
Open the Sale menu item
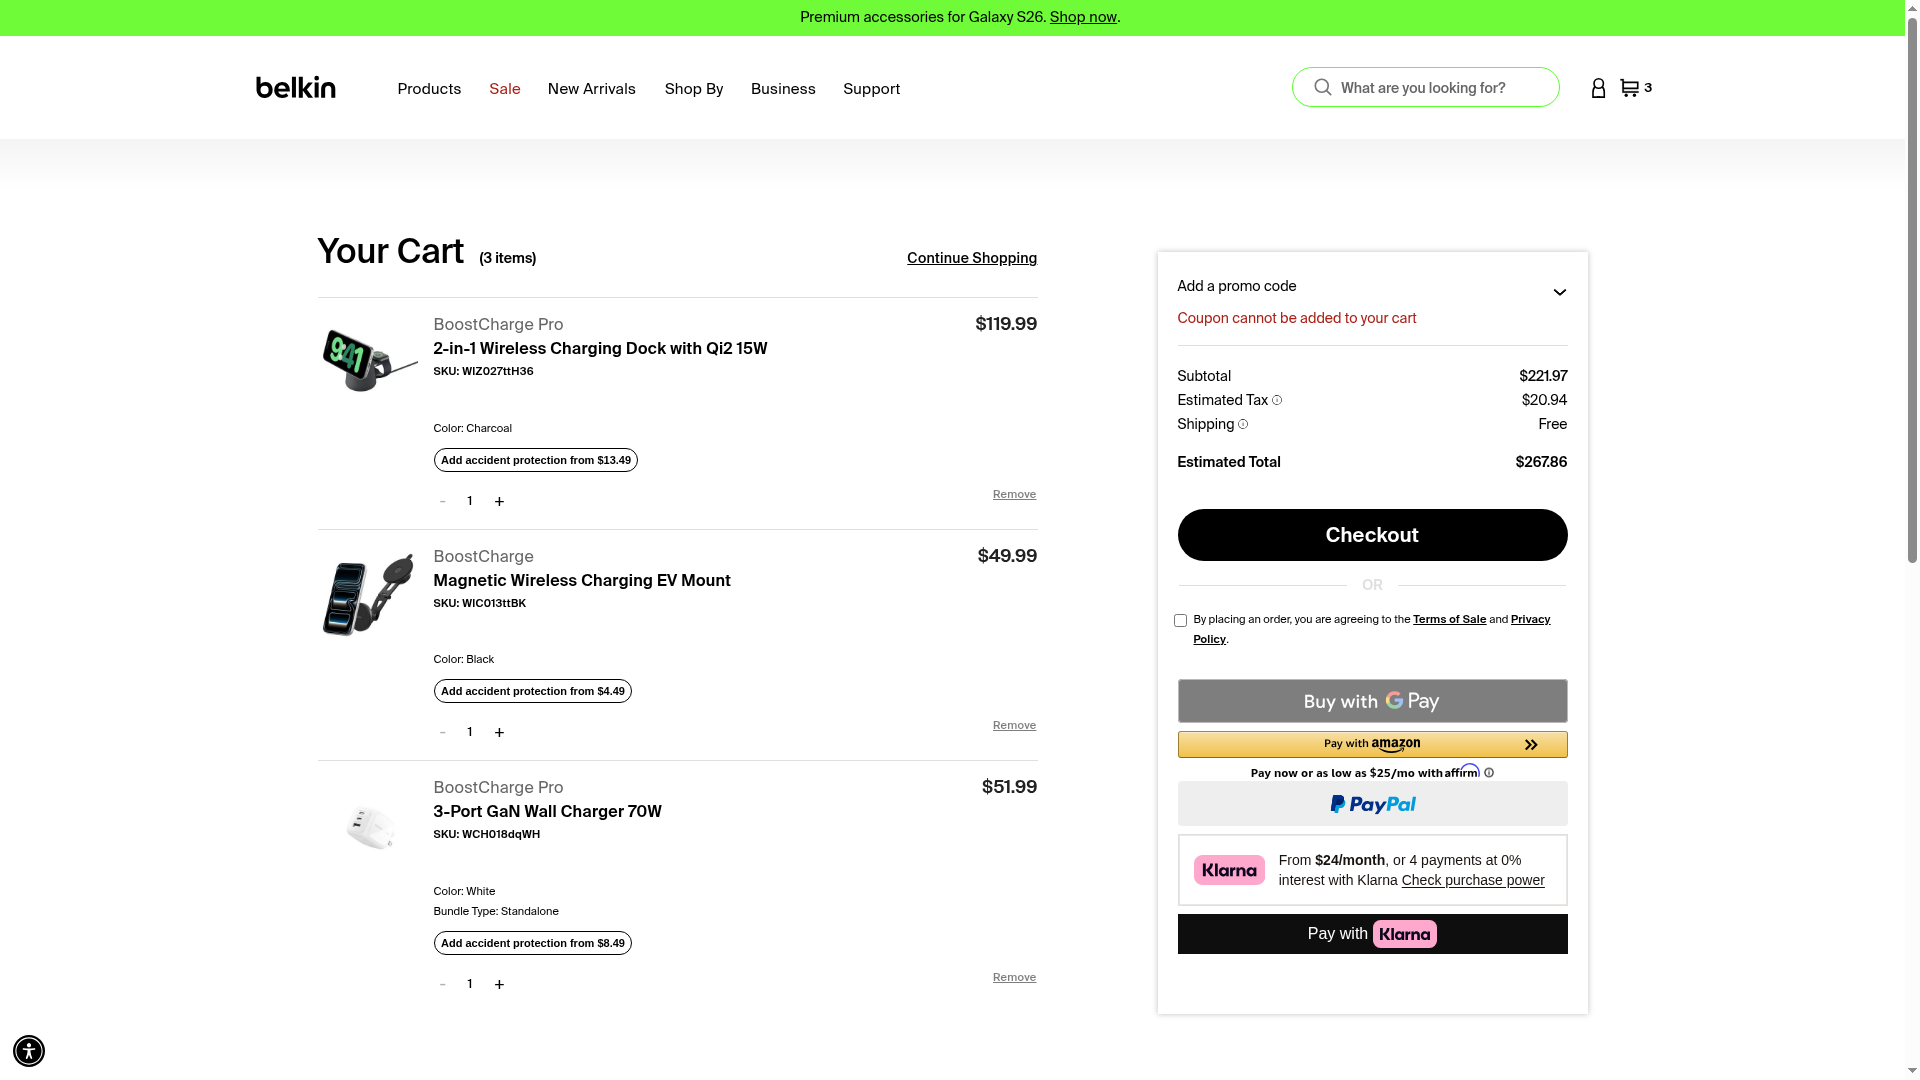(505, 89)
